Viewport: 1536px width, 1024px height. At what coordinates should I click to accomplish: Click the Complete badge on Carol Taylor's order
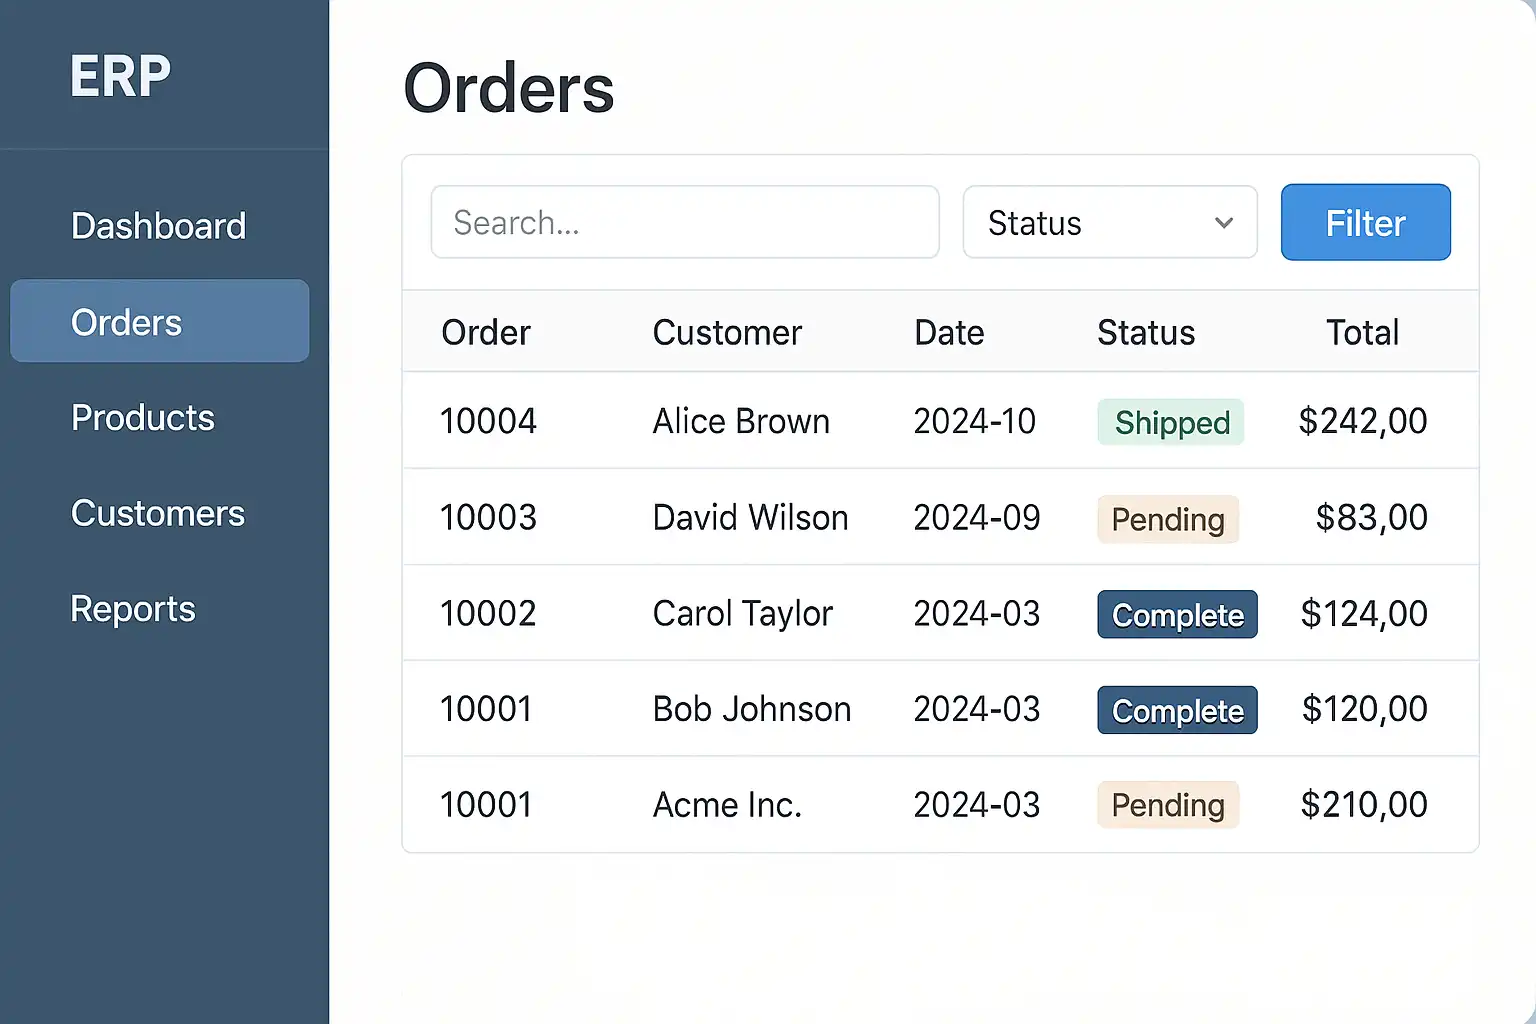(1177, 615)
